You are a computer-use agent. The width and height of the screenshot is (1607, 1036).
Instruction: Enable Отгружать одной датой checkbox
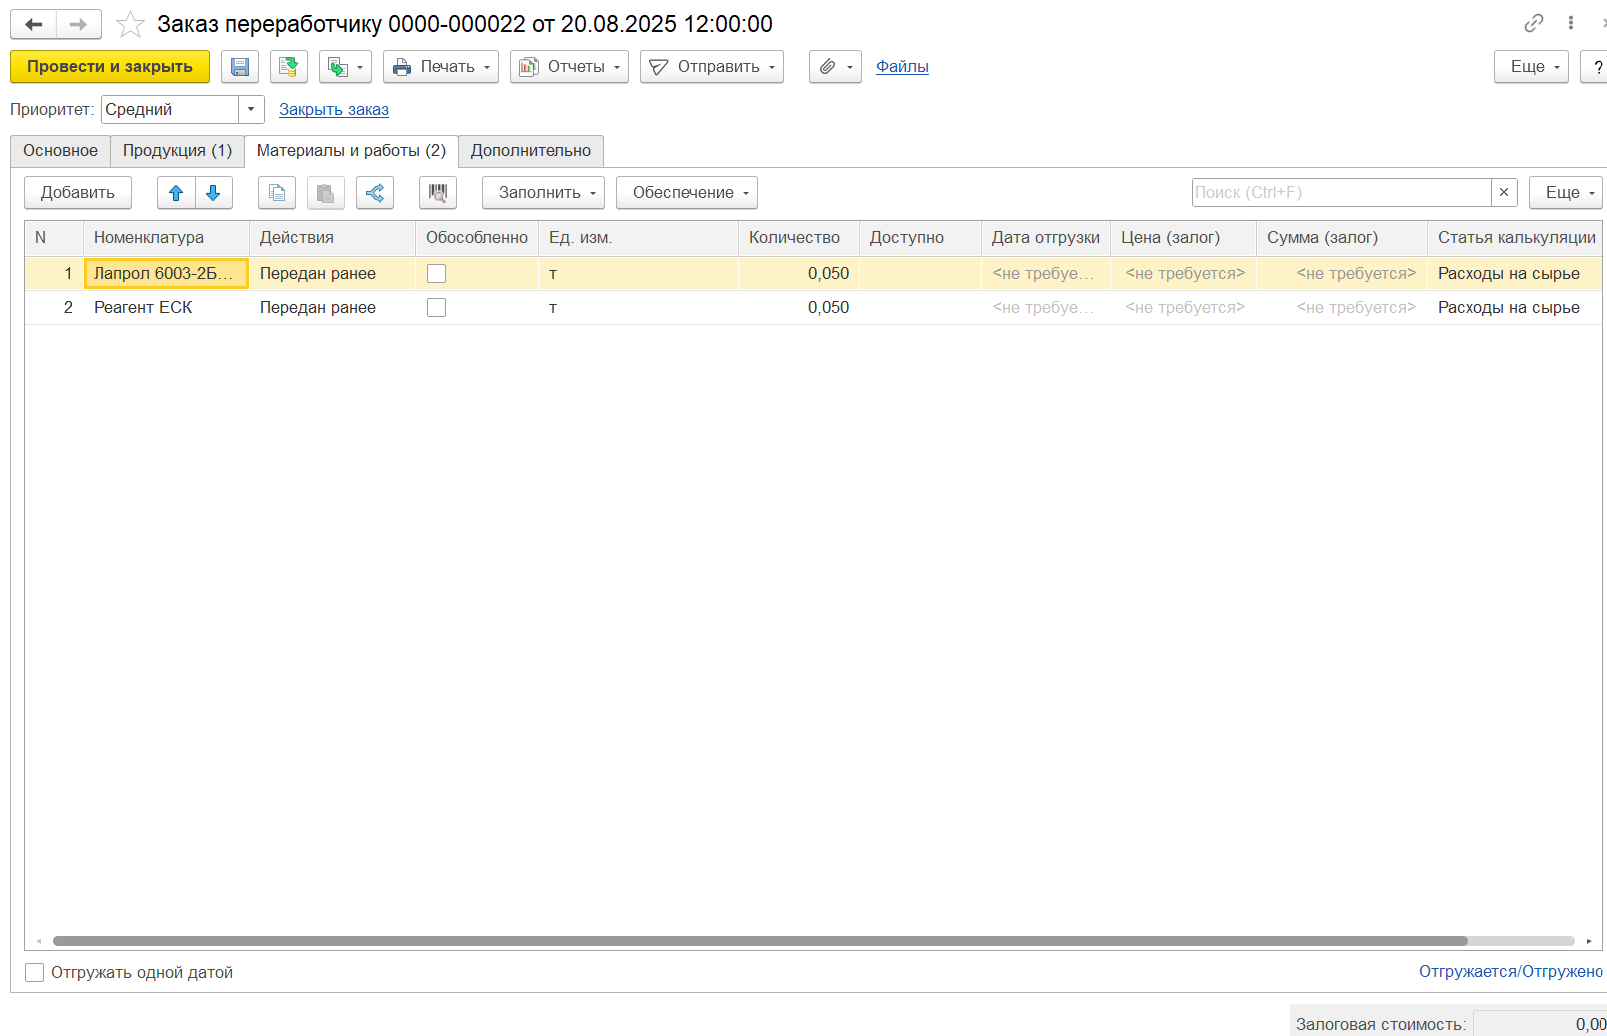click(35, 973)
